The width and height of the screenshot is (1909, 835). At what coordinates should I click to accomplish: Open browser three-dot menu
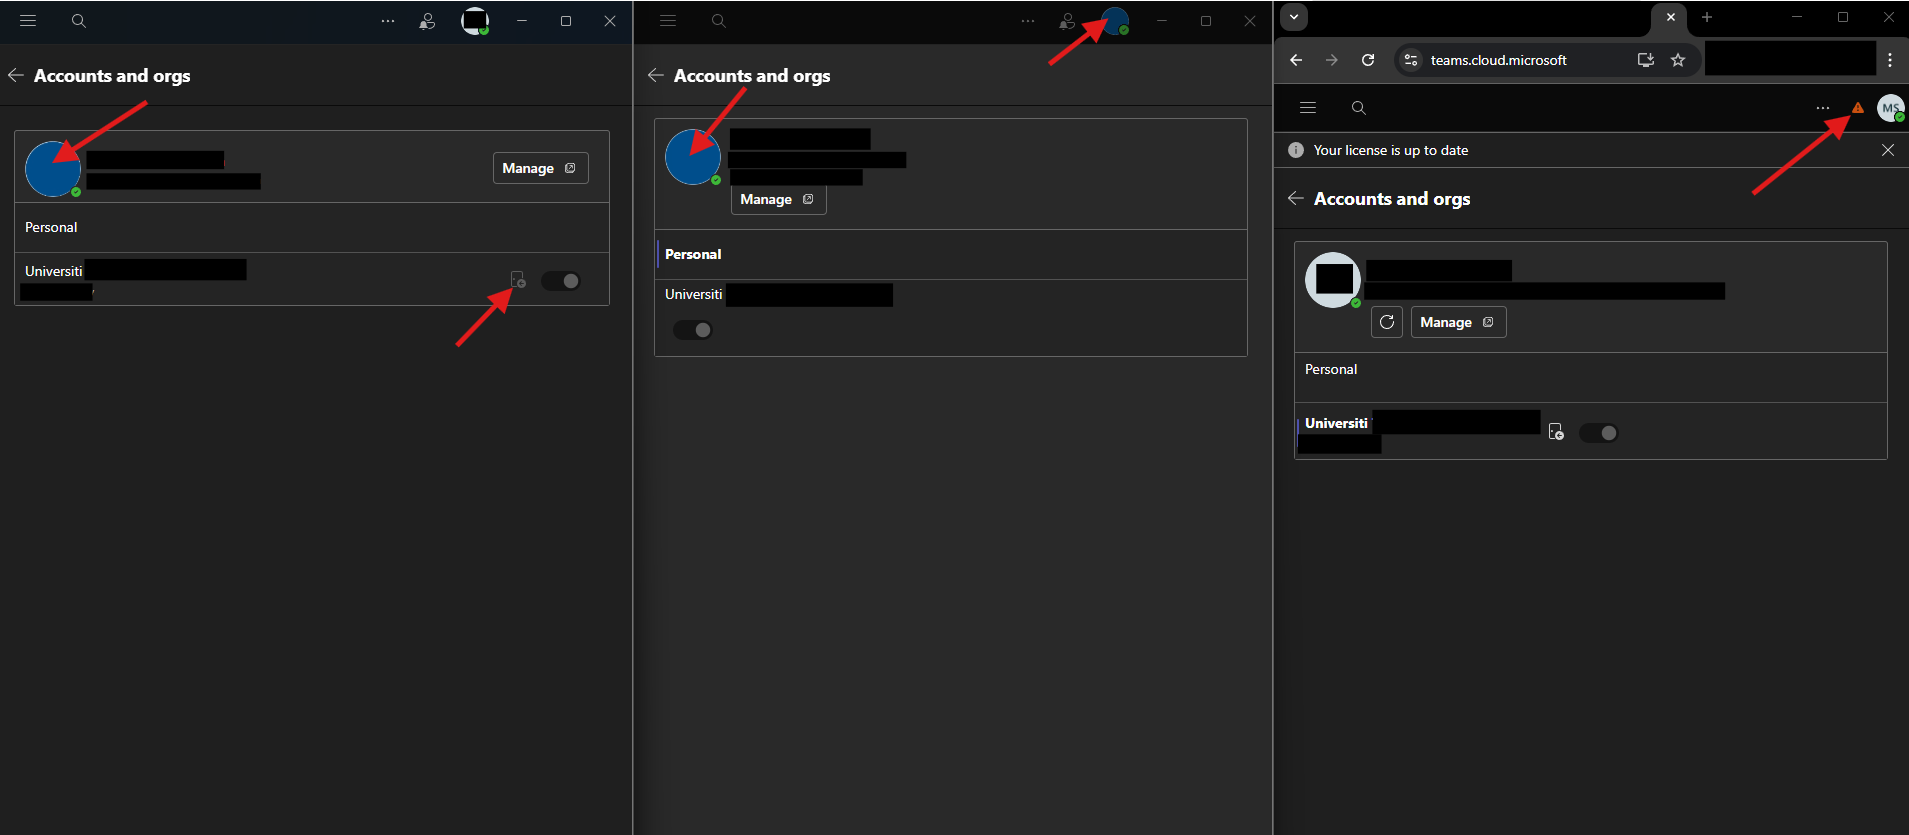tap(1890, 60)
